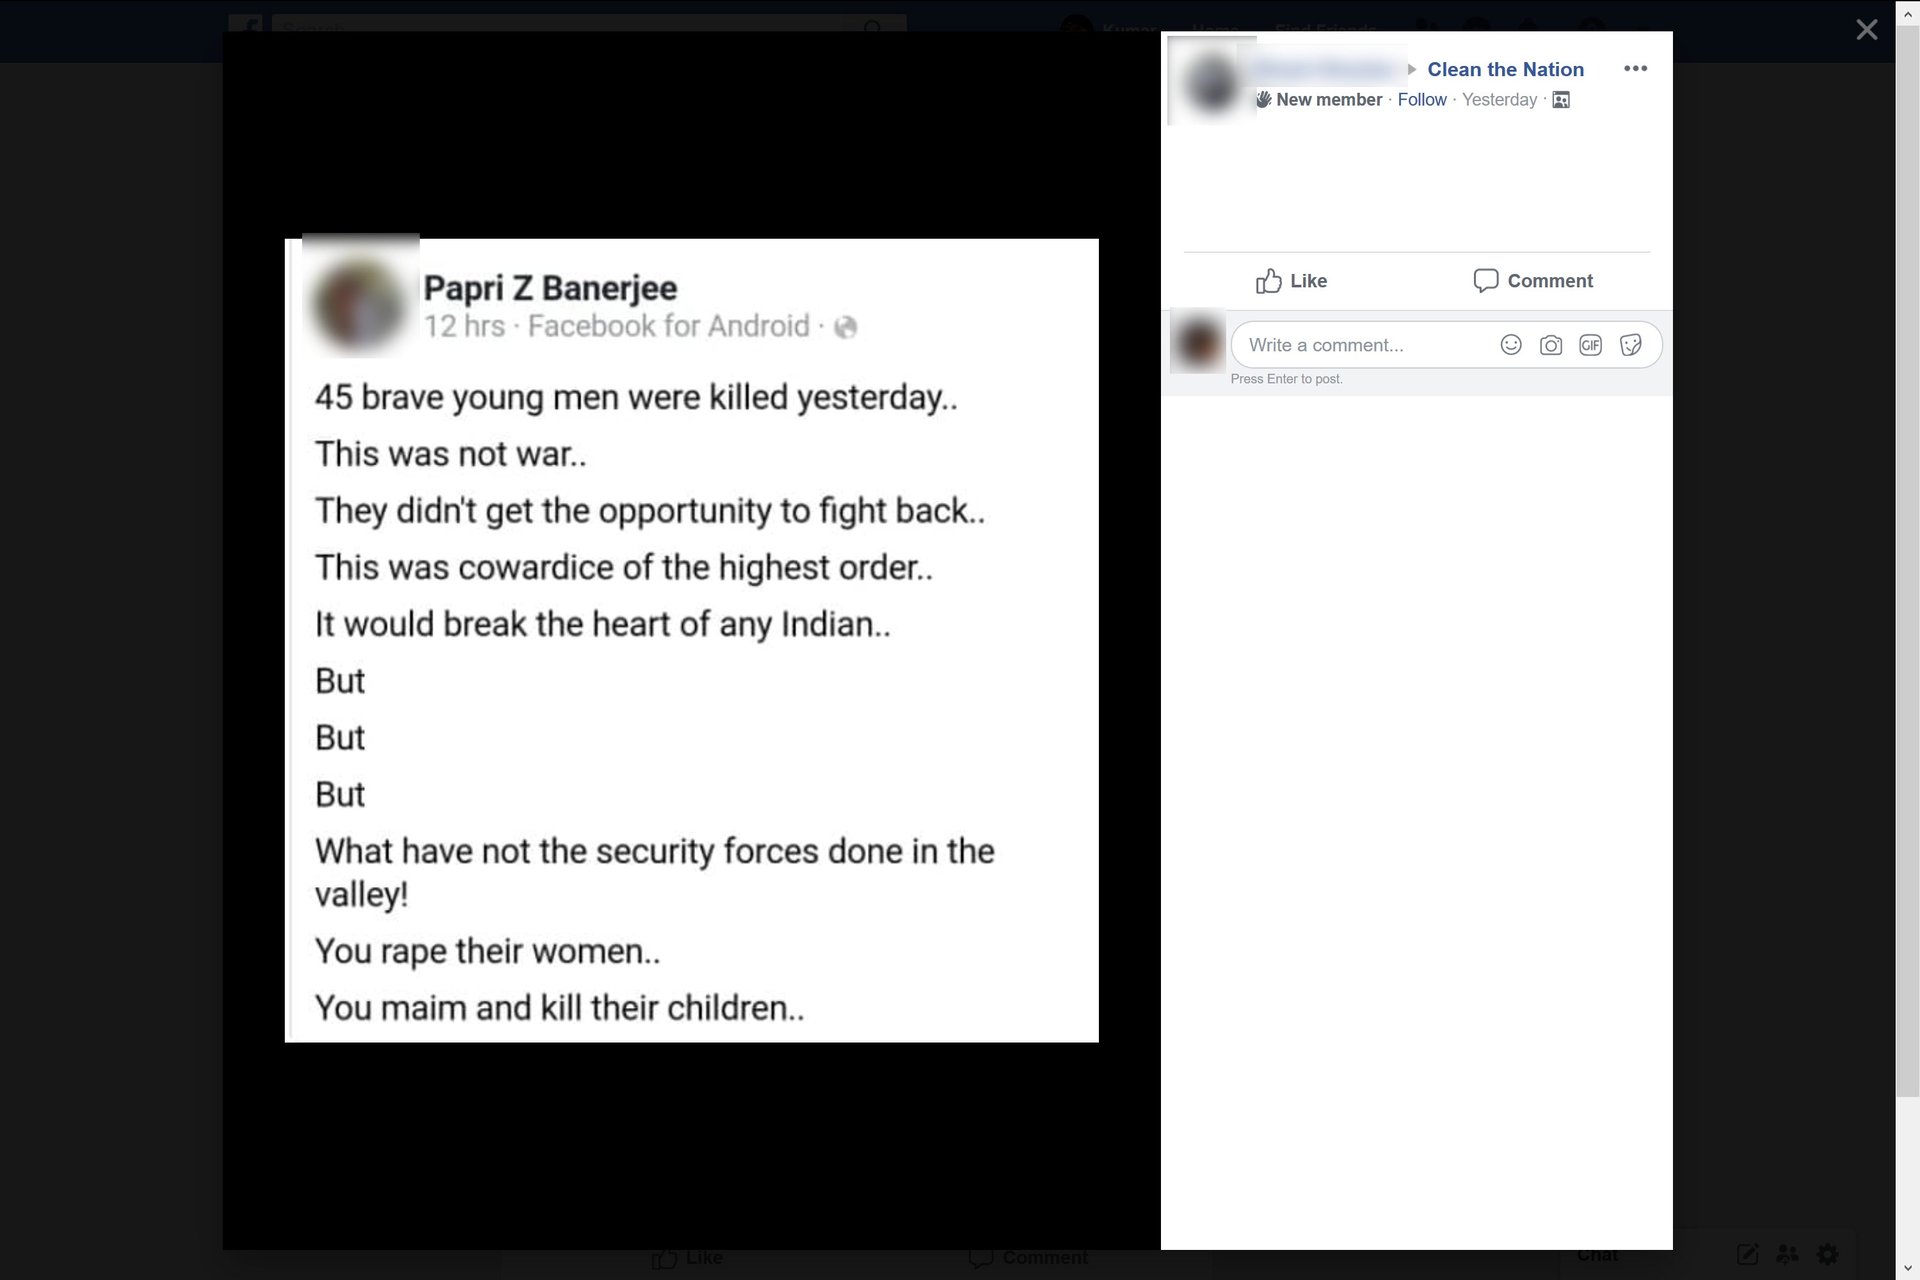Click your profile thumbnail beside comment box

pos(1197,344)
